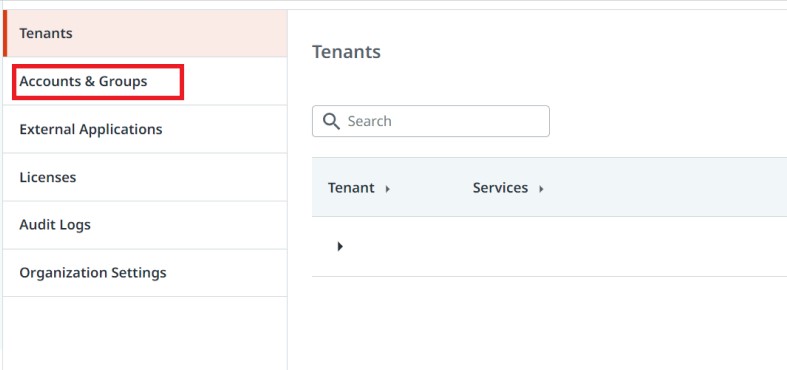Click the sort arrow next to Tenant
This screenshot has height=370, width=787.
coord(387,189)
